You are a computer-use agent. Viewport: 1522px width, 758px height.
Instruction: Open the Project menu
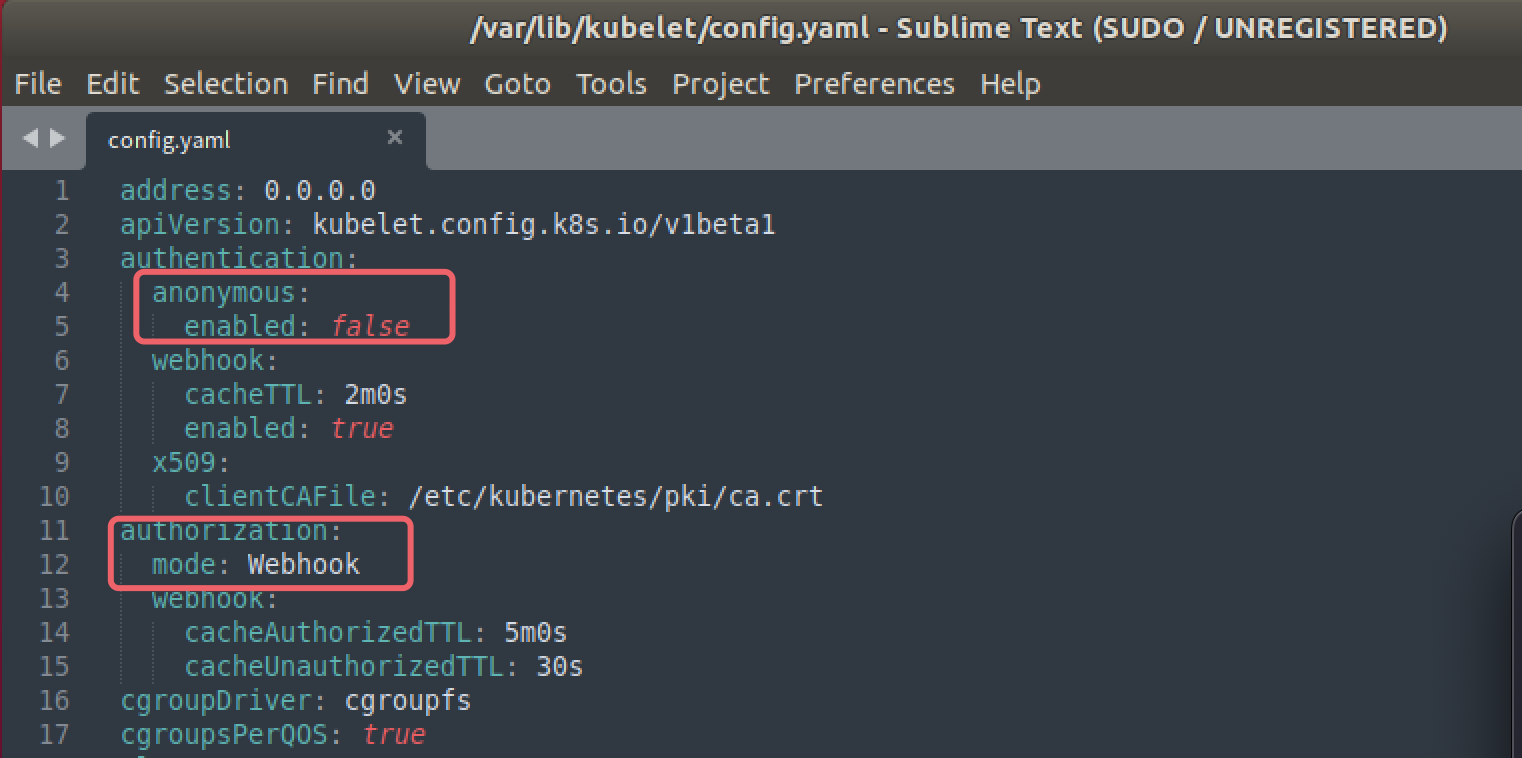coord(721,84)
